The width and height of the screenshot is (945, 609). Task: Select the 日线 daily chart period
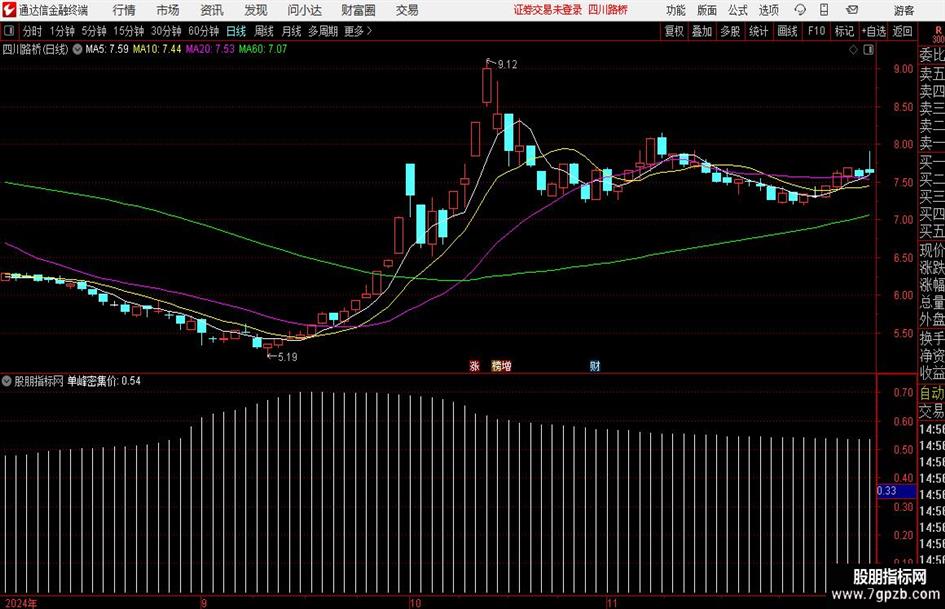pyautogui.click(x=236, y=31)
